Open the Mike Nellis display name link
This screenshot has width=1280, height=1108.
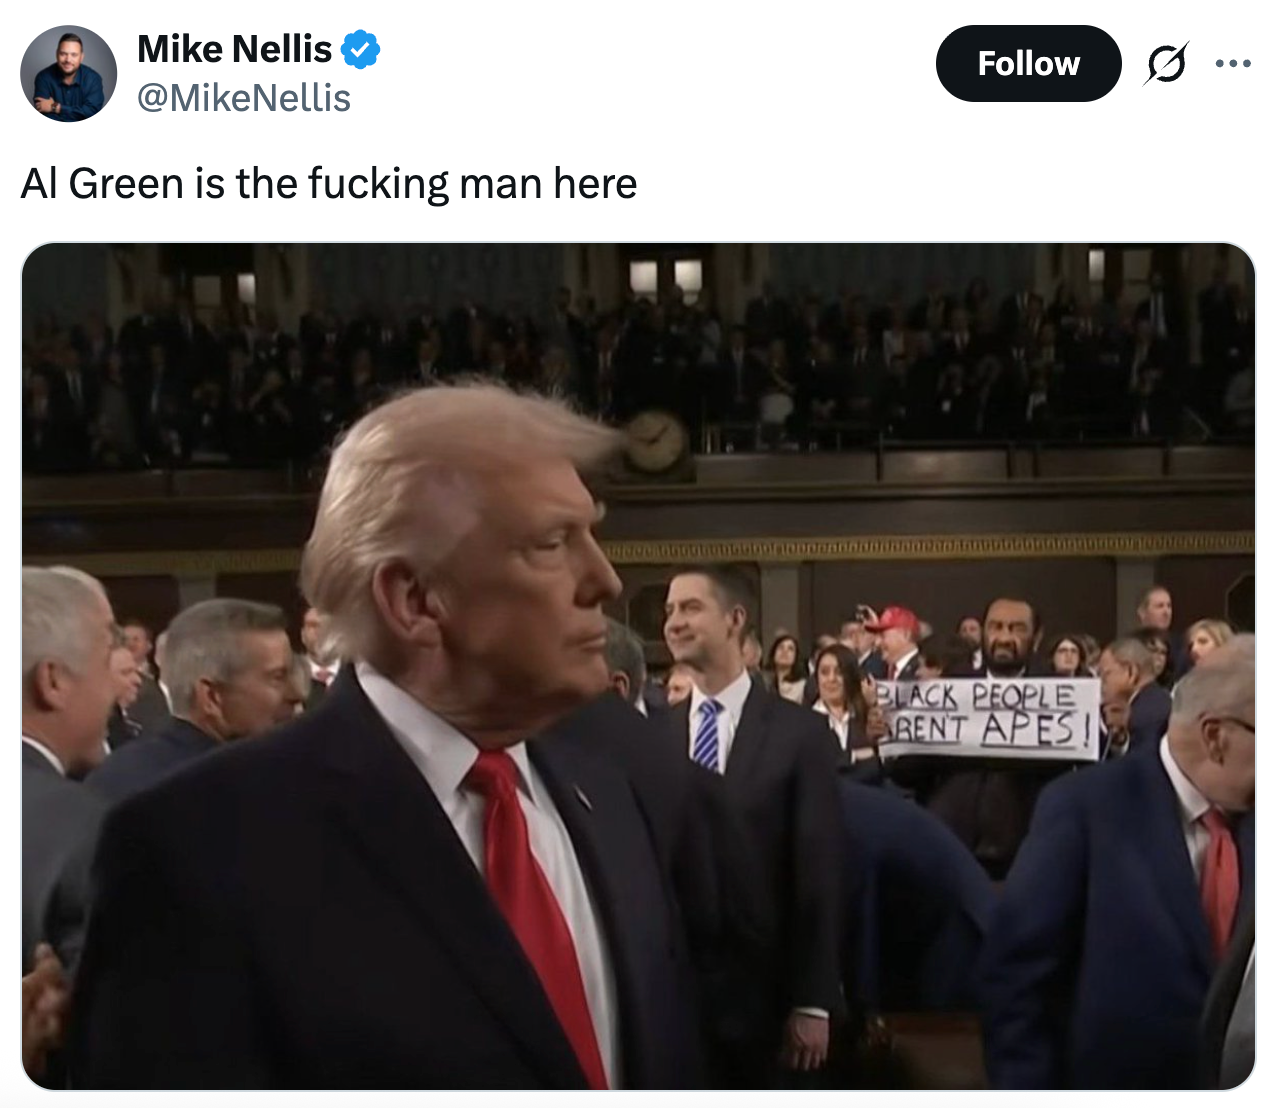[234, 49]
